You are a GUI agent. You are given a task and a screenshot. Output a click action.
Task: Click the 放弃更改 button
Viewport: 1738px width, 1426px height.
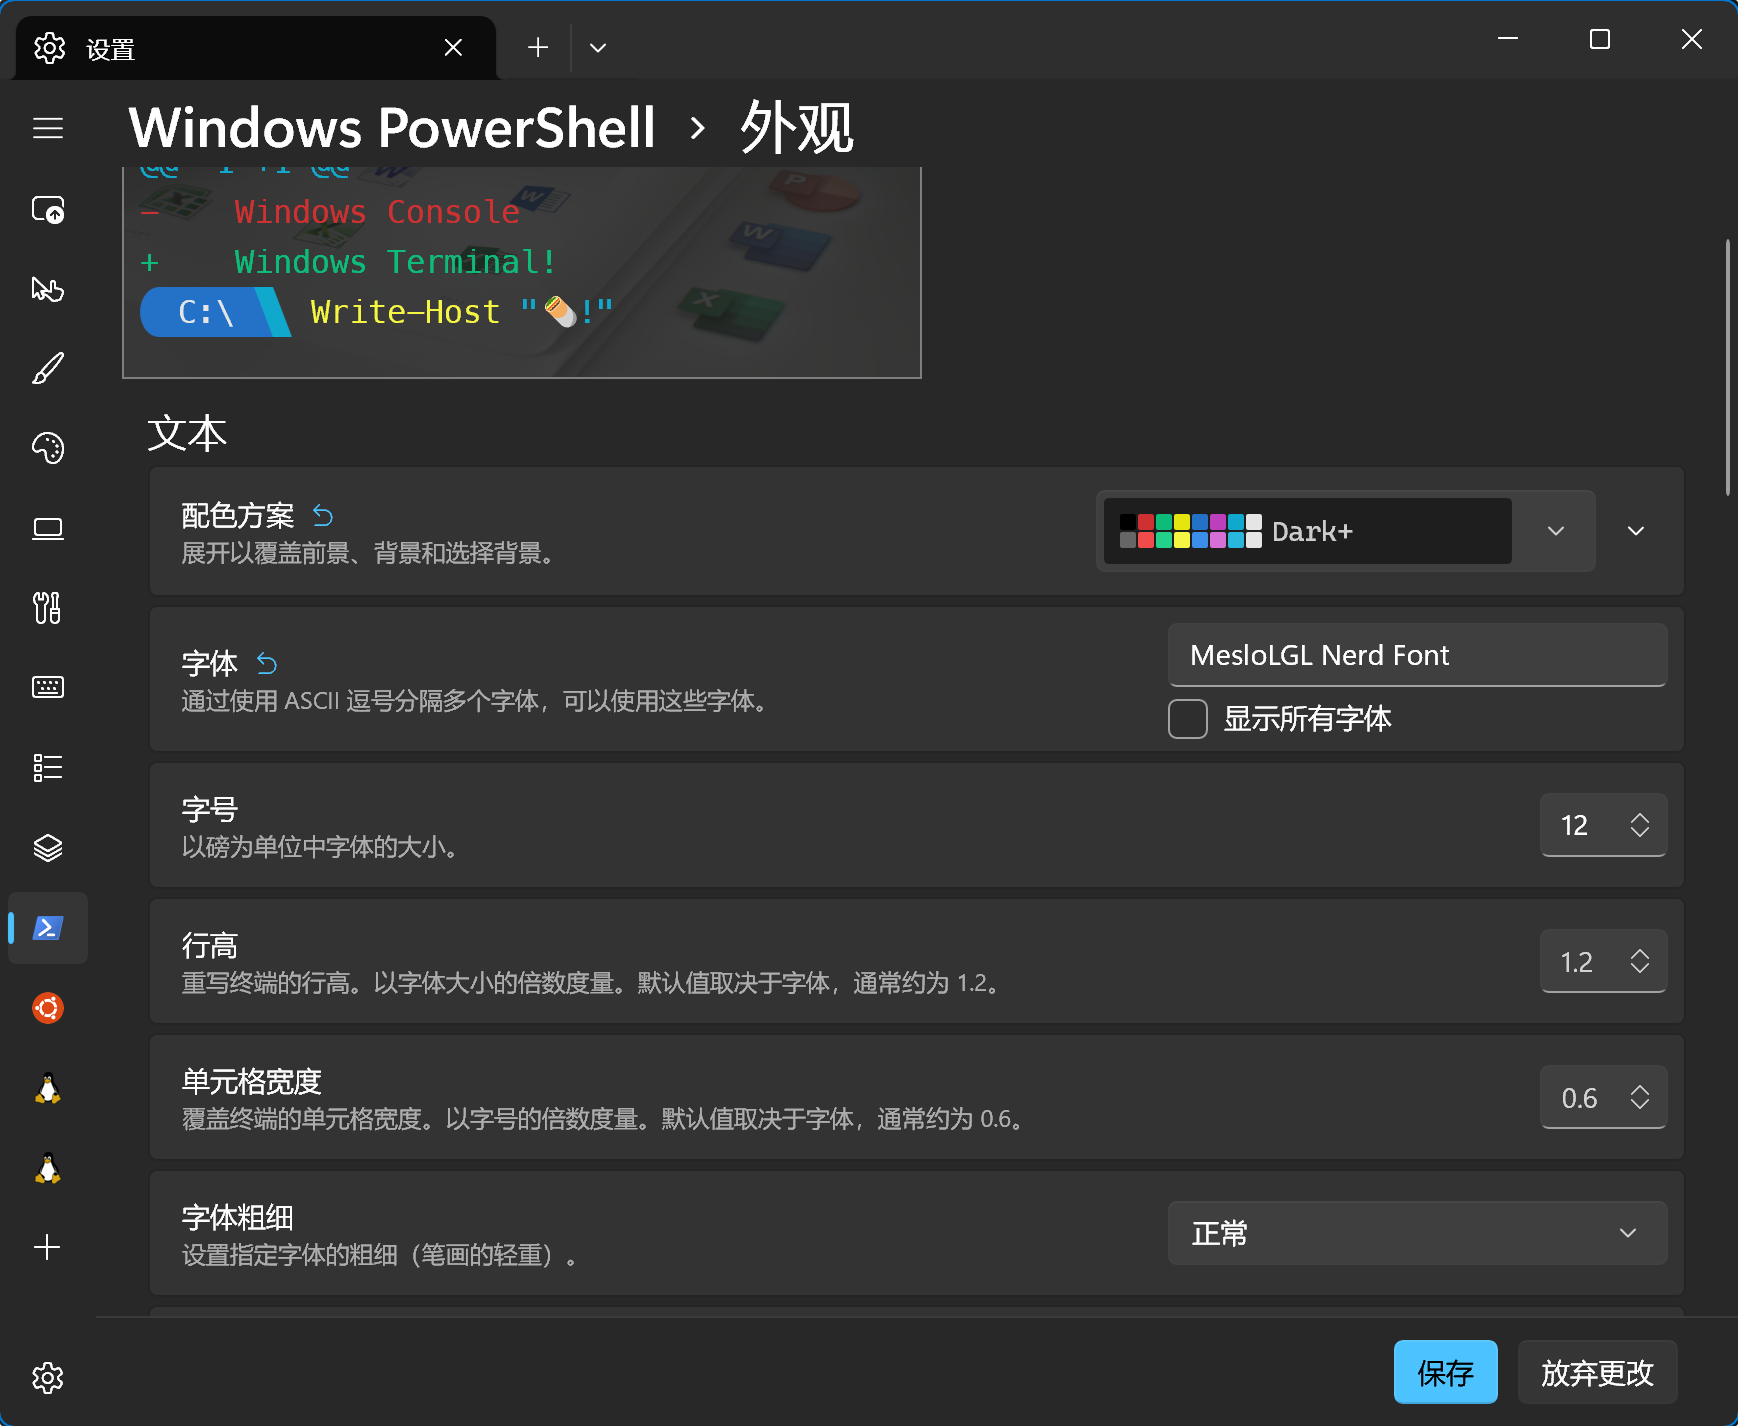pos(1597,1372)
